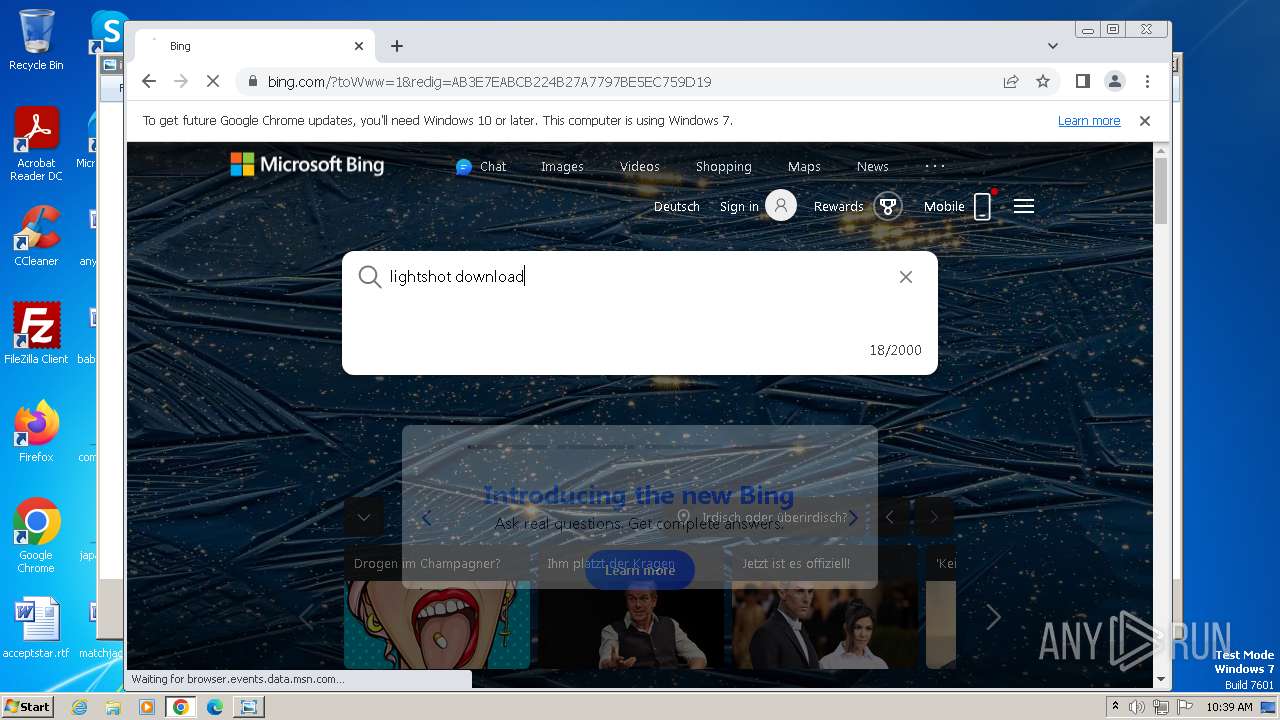
Task: Click the search magnifier icon
Action: tap(370, 277)
